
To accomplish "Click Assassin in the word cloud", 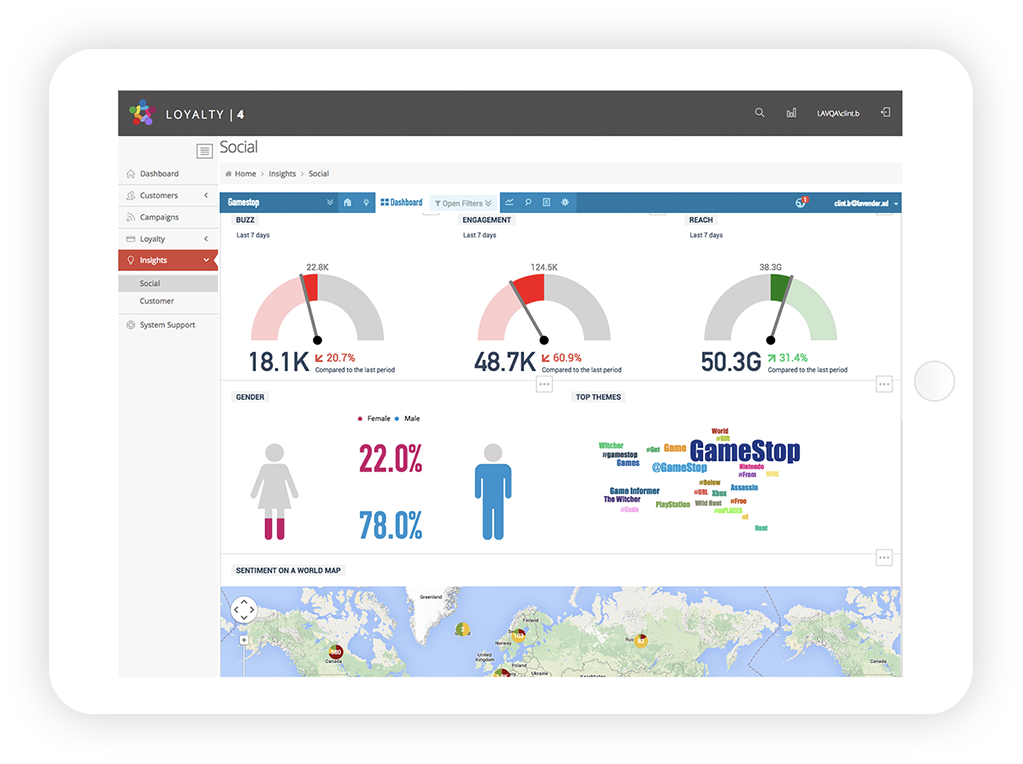I will 744,487.
